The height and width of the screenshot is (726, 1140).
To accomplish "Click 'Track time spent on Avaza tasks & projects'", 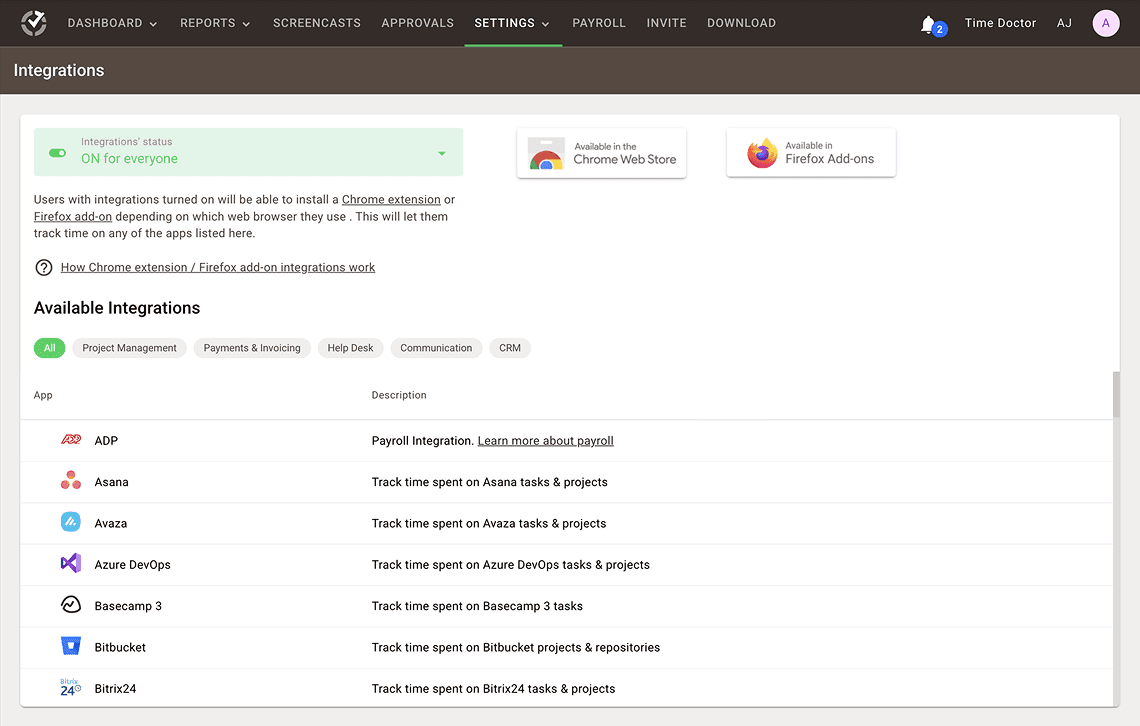I will [x=489, y=523].
